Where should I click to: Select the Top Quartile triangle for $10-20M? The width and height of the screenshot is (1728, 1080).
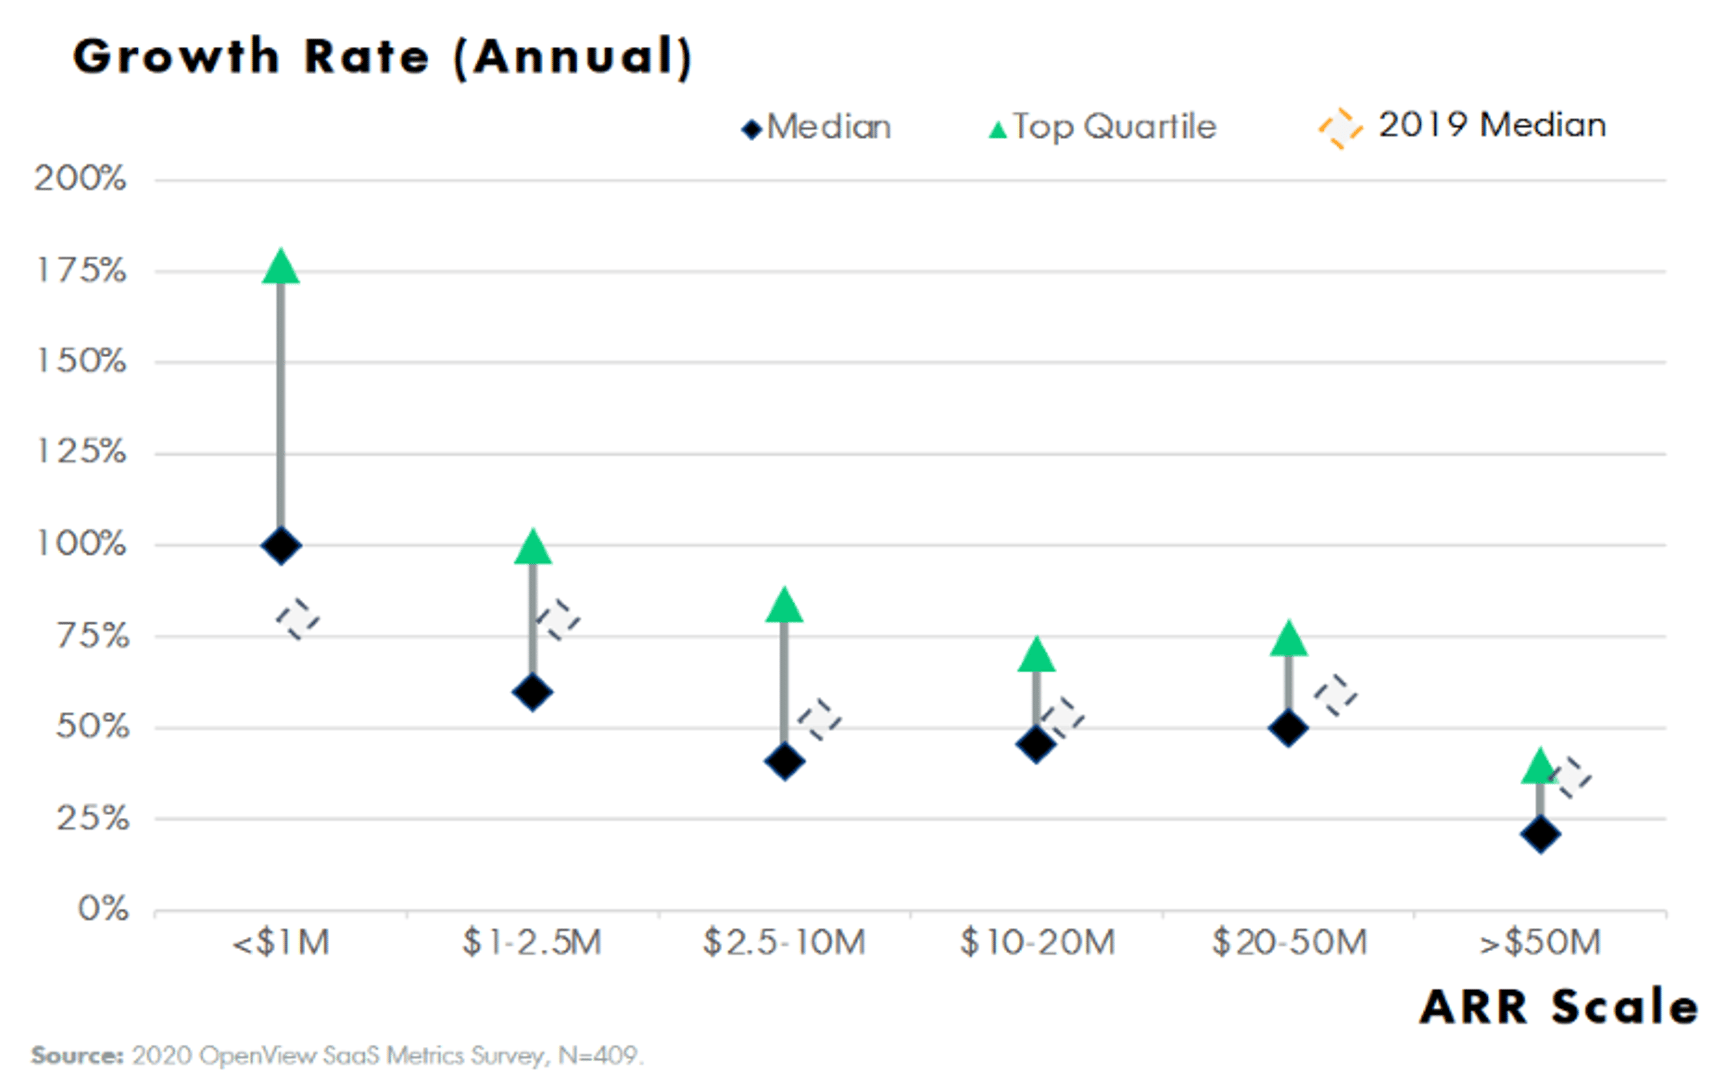pyautogui.click(x=1036, y=656)
